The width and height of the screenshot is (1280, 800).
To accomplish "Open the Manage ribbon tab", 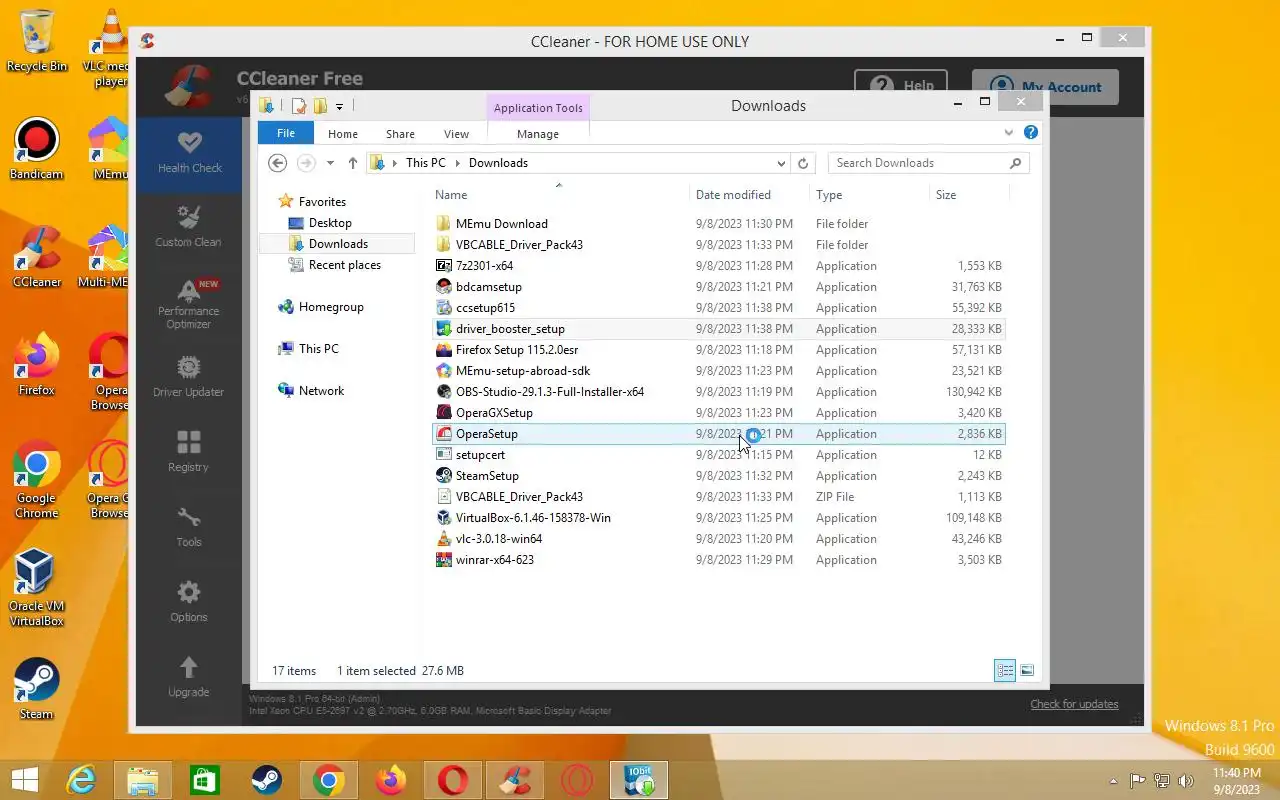I will tap(538, 134).
